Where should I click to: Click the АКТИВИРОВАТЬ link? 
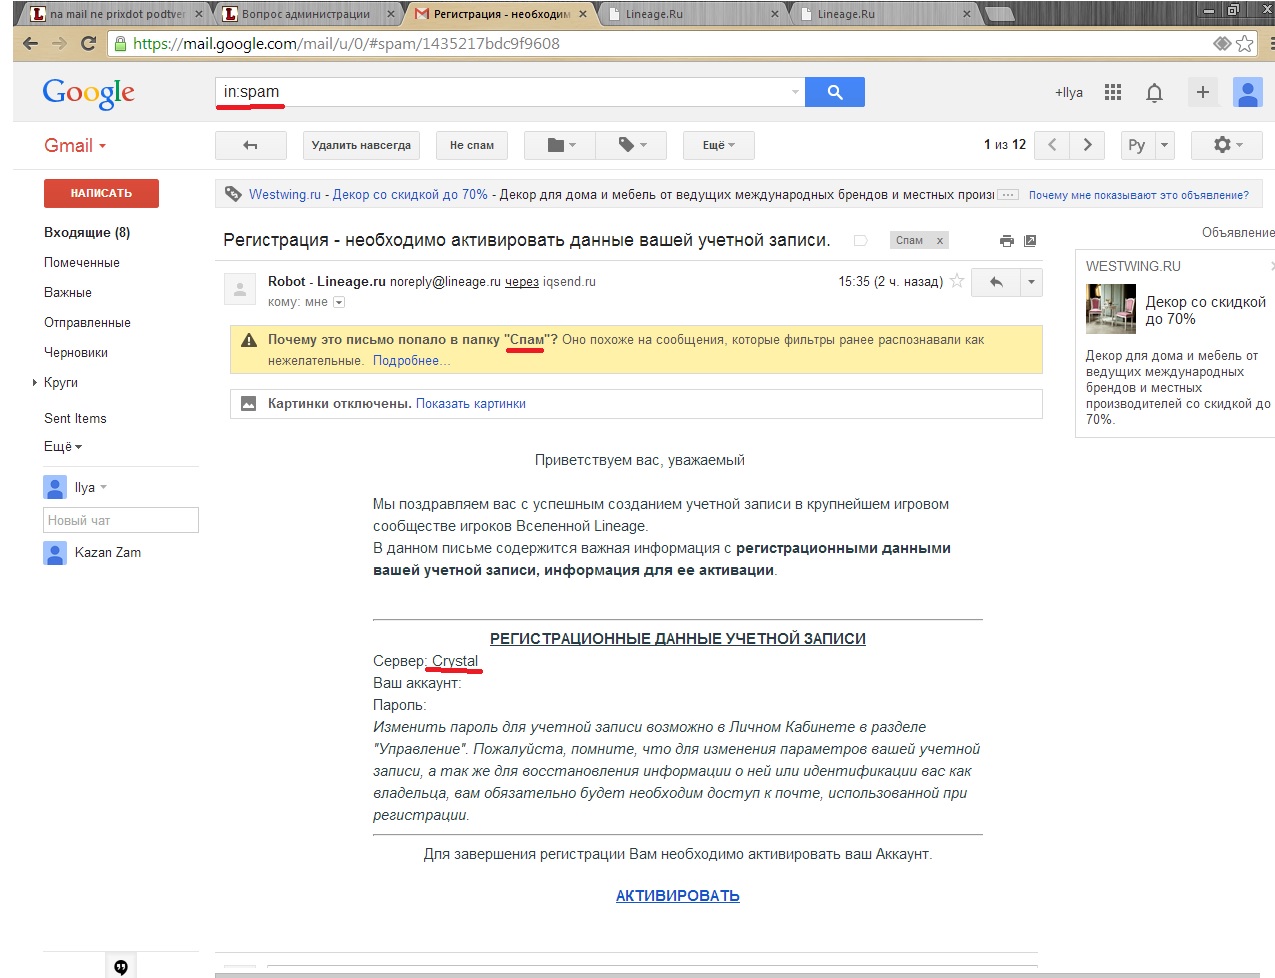(678, 896)
